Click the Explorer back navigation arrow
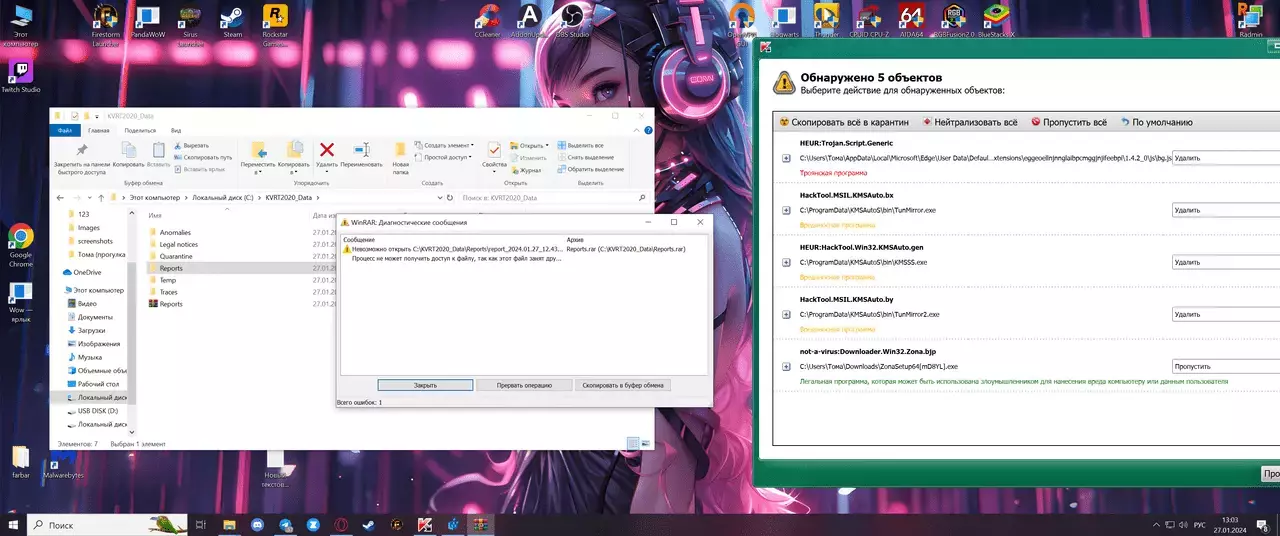 [x=58, y=198]
